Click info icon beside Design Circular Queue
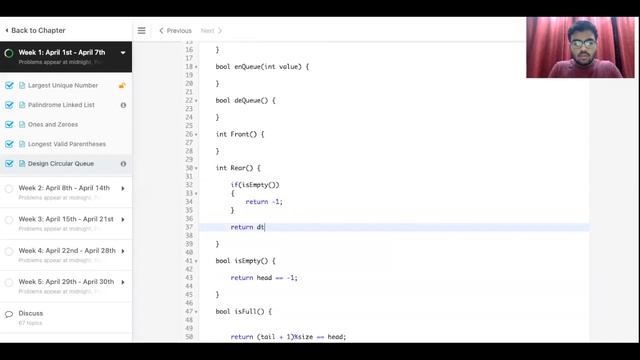Image resolution: width=640 pixels, height=360 pixels. coord(123,164)
